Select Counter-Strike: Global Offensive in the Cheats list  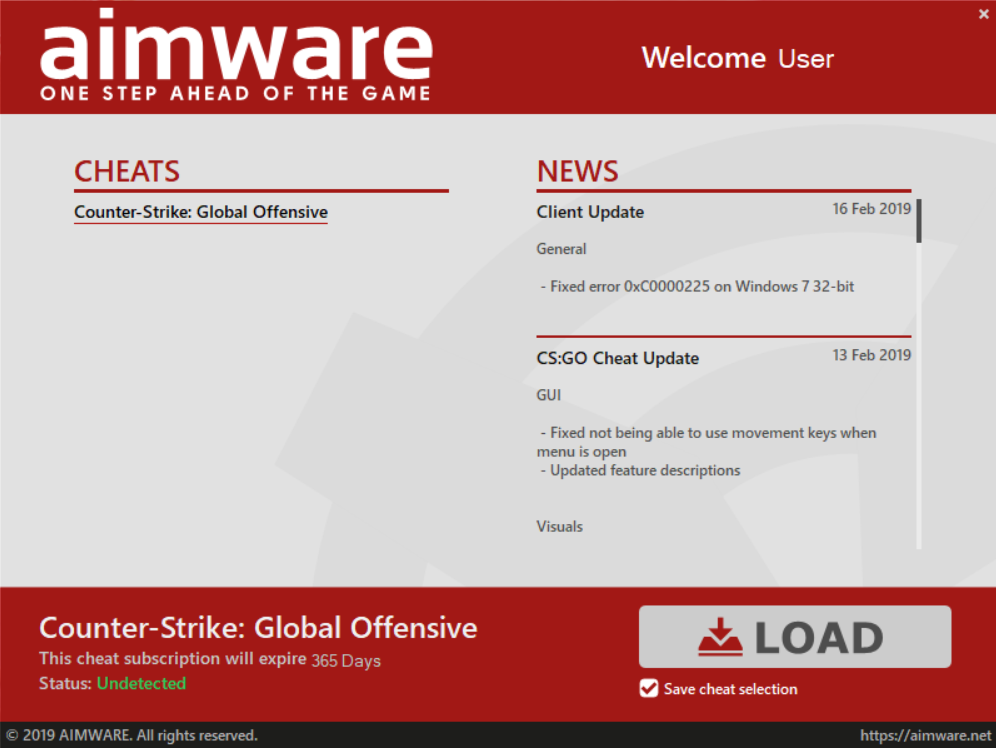click(x=201, y=211)
